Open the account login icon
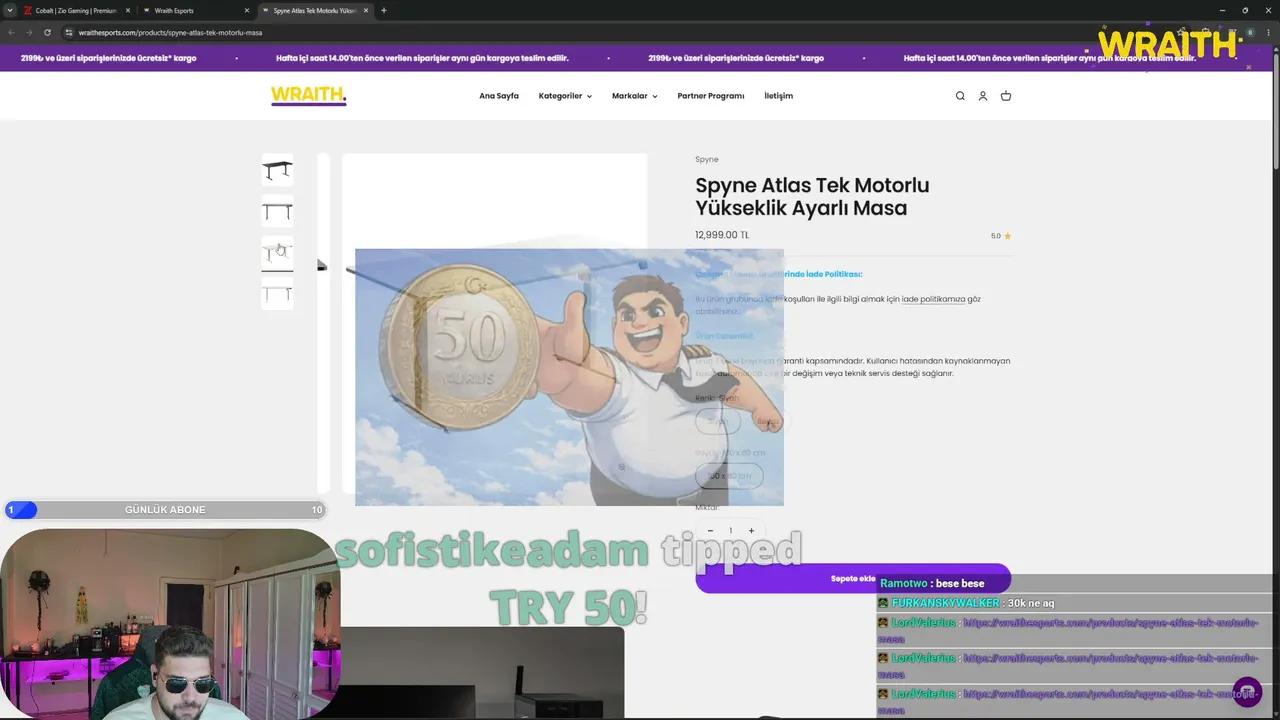This screenshot has width=1280, height=720. 983,96
